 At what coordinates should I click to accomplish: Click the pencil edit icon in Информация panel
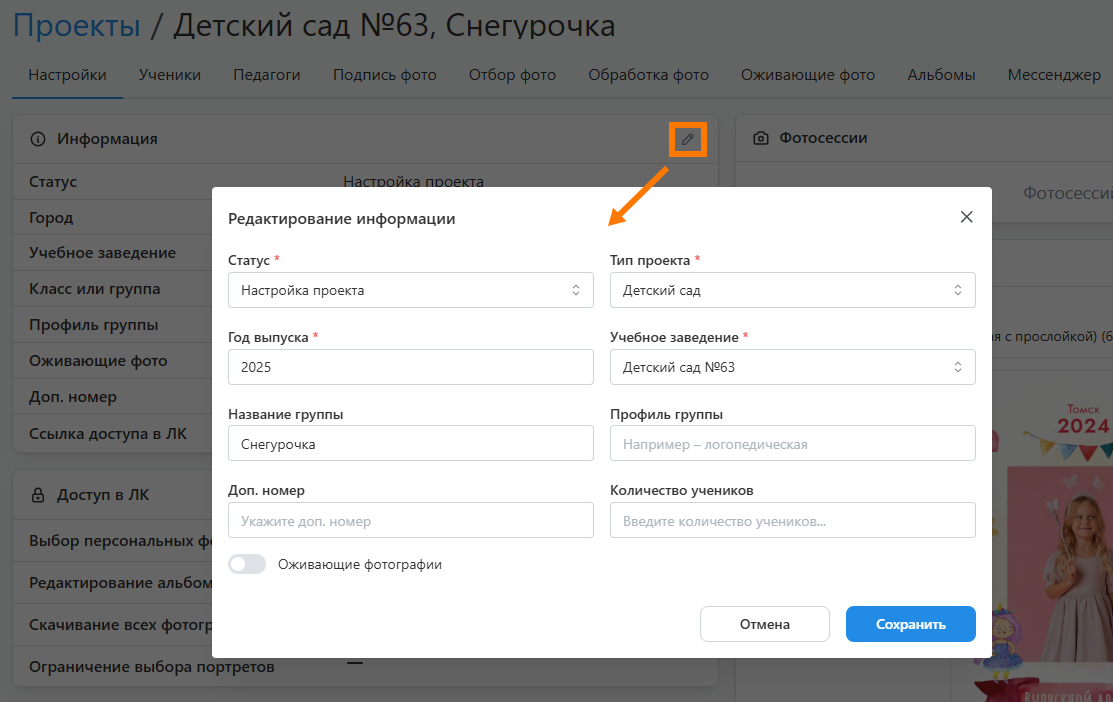click(687, 139)
